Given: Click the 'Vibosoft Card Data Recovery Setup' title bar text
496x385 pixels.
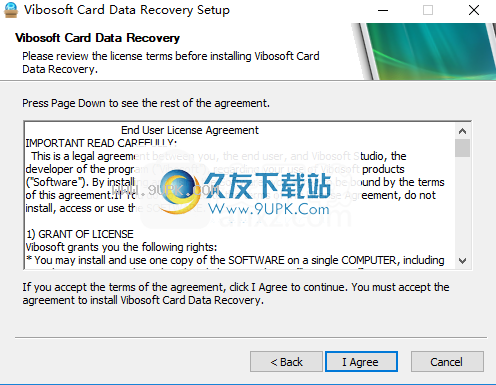Looking at the screenshot, I should (x=127, y=10).
